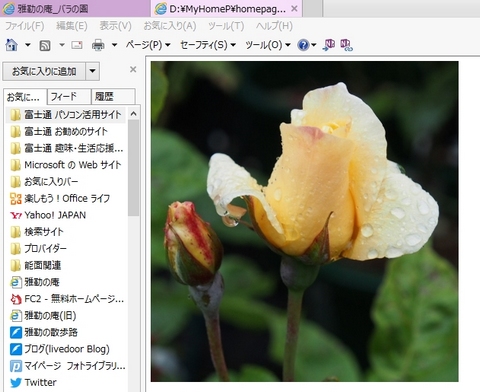The width and height of the screenshot is (480, 392).
Task: Open the Home button dropdown arrow
Action: click(x=28, y=45)
